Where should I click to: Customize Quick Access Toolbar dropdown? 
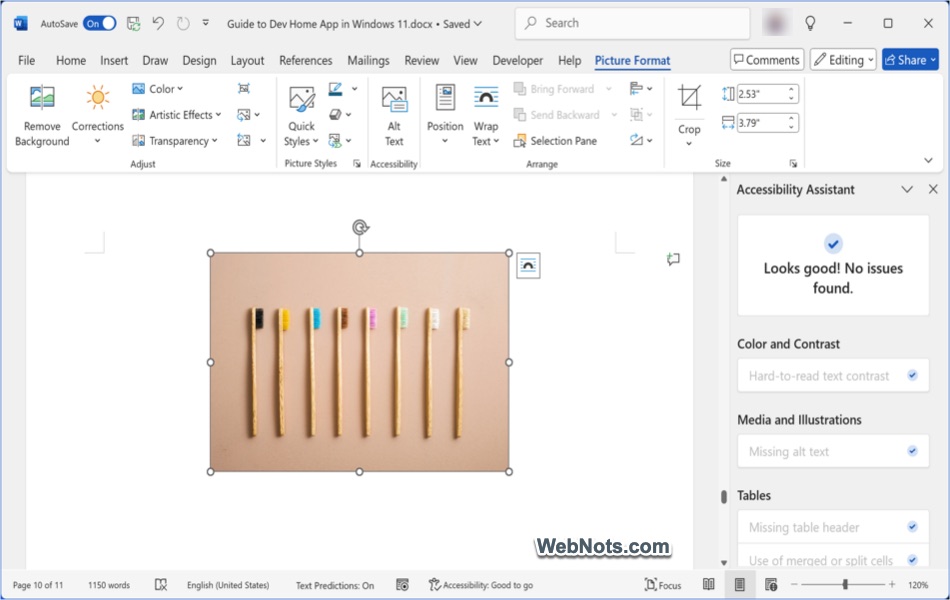pos(206,23)
